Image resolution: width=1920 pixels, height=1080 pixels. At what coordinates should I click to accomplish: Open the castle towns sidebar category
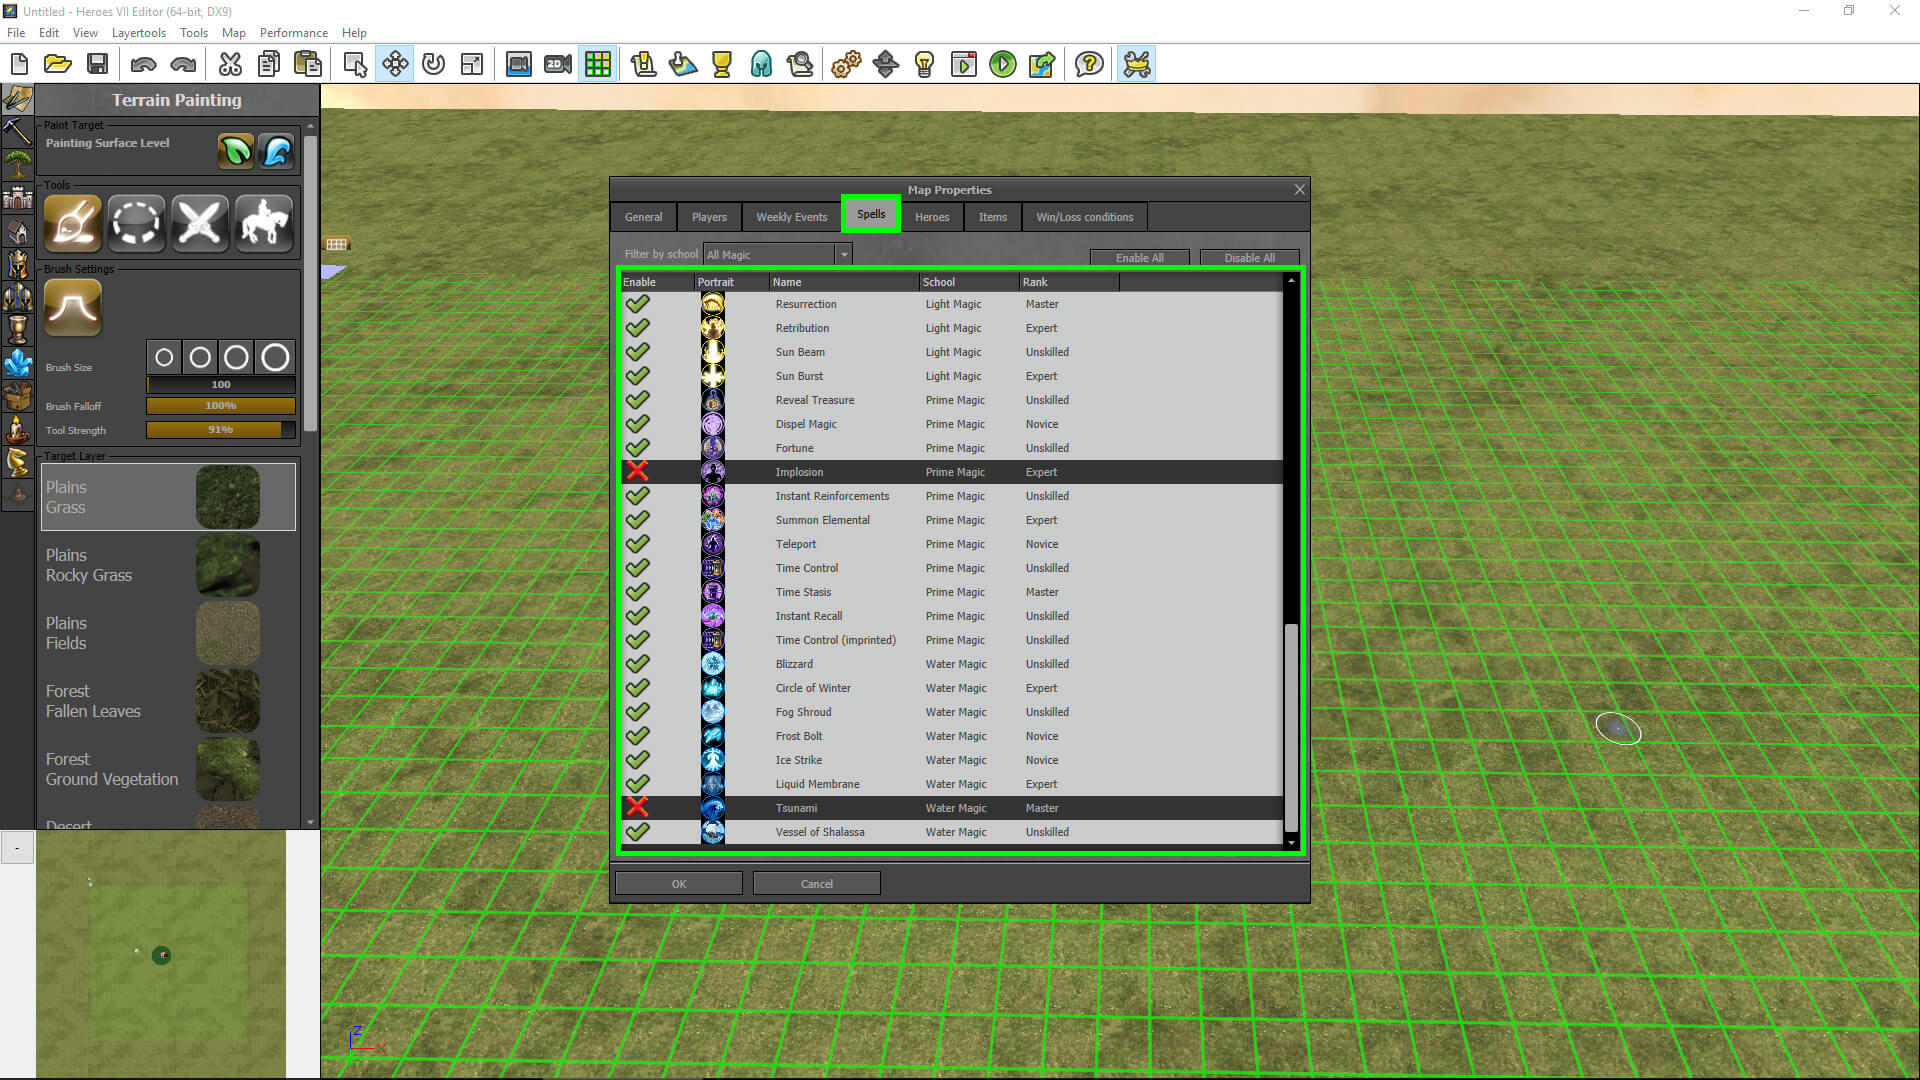click(x=18, y=197)
